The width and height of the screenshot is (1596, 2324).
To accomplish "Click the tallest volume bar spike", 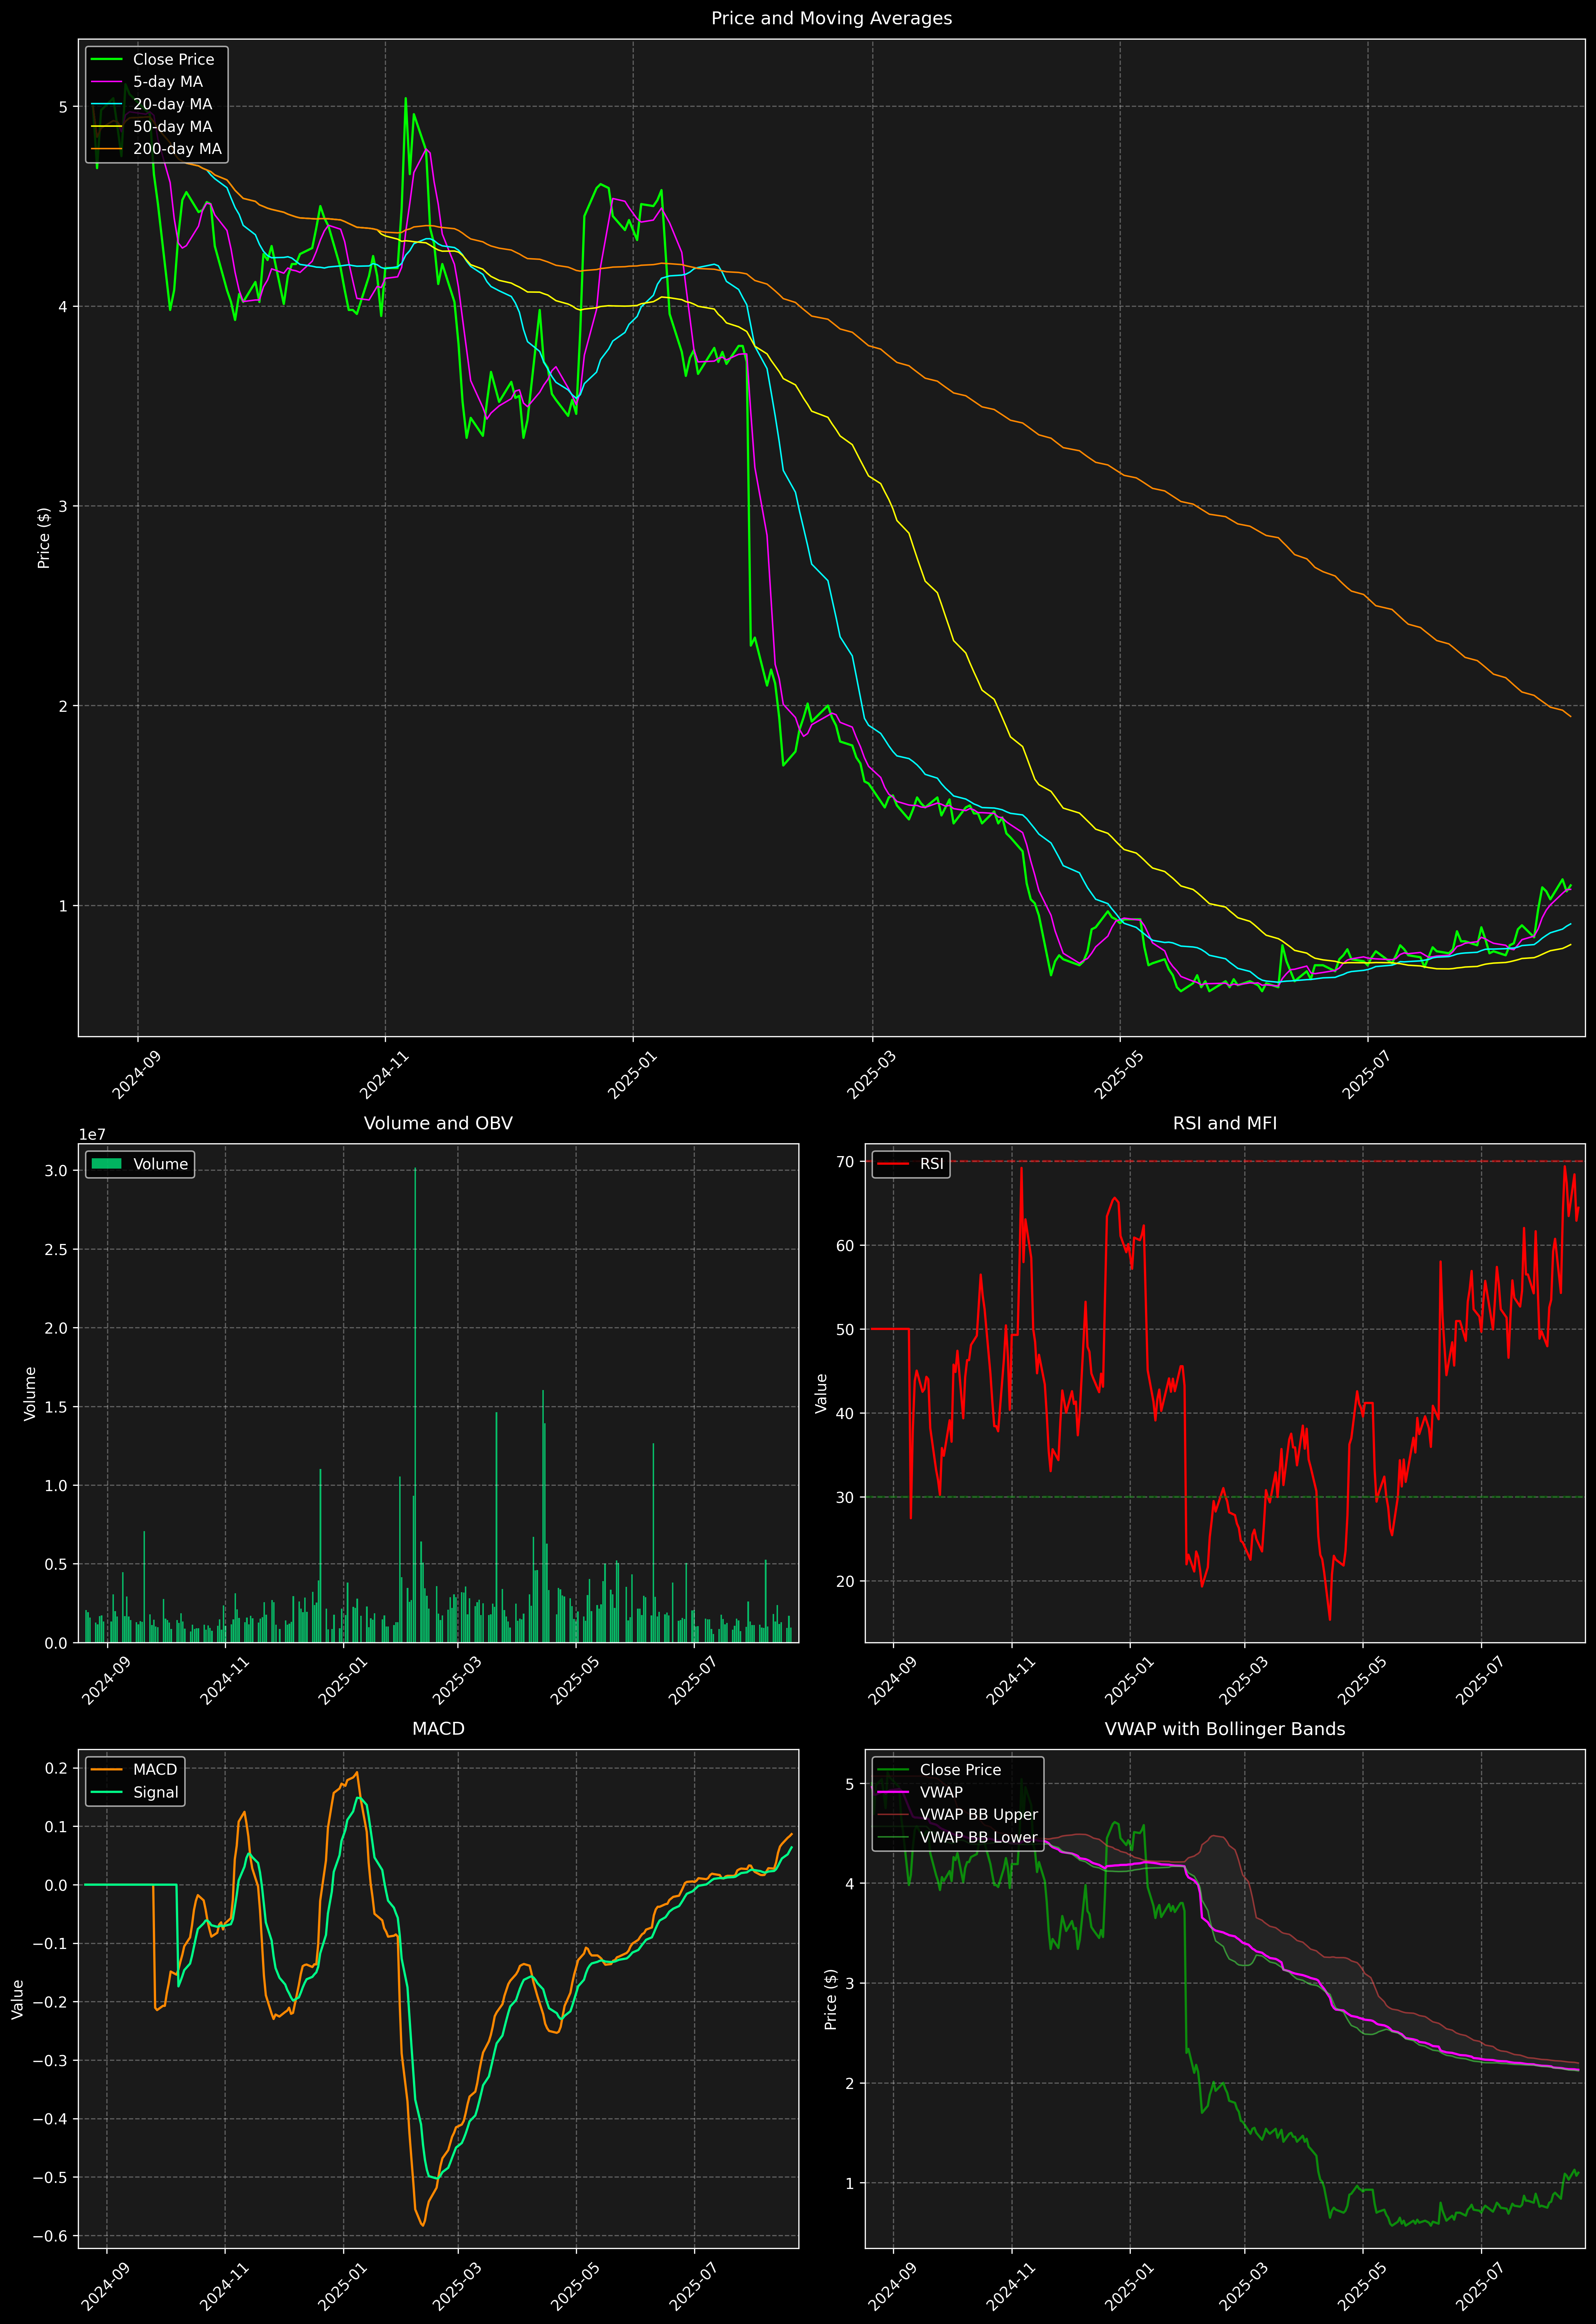I will click(x=415, y=1400).
